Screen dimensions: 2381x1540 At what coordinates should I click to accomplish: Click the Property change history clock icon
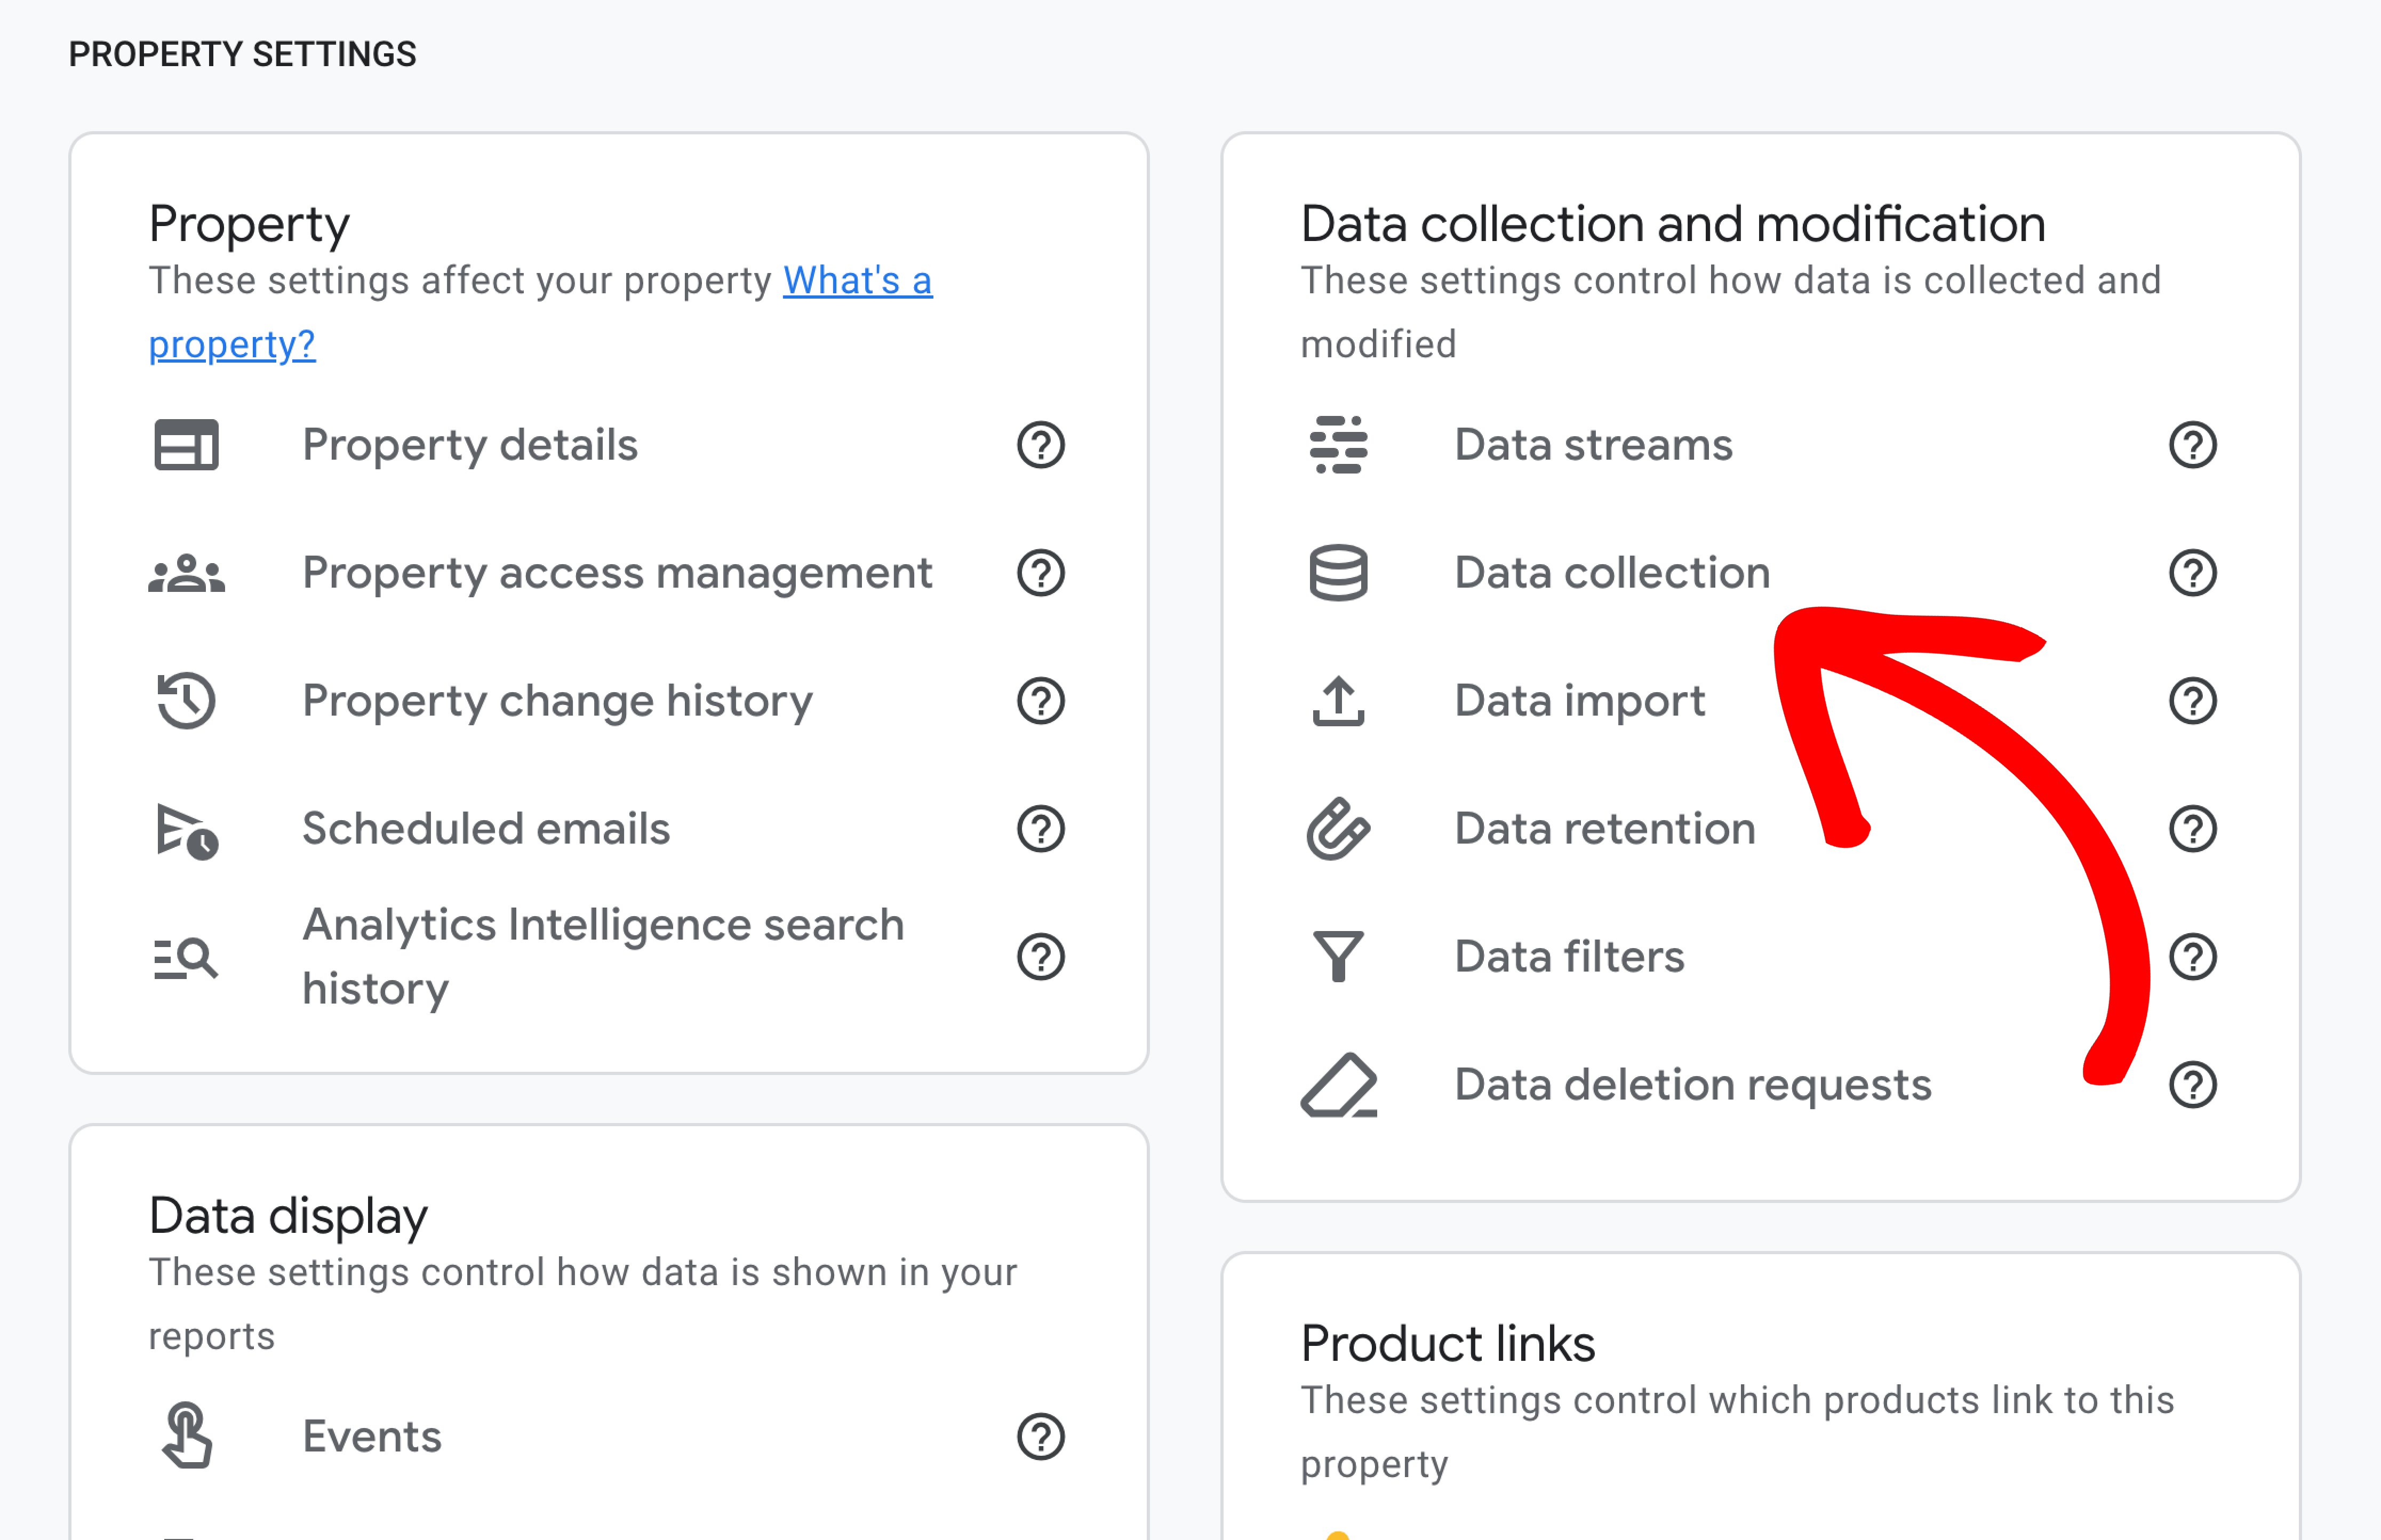(186, 701)
